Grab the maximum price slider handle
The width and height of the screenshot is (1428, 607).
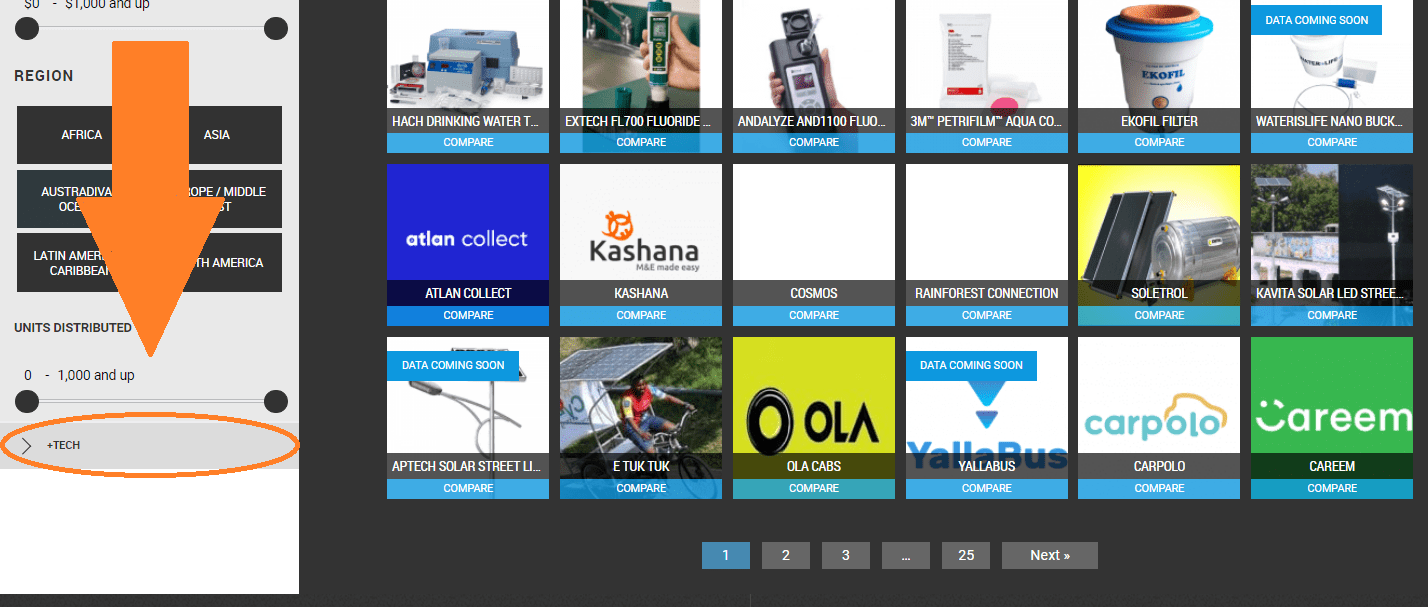(x=276, y=29)
